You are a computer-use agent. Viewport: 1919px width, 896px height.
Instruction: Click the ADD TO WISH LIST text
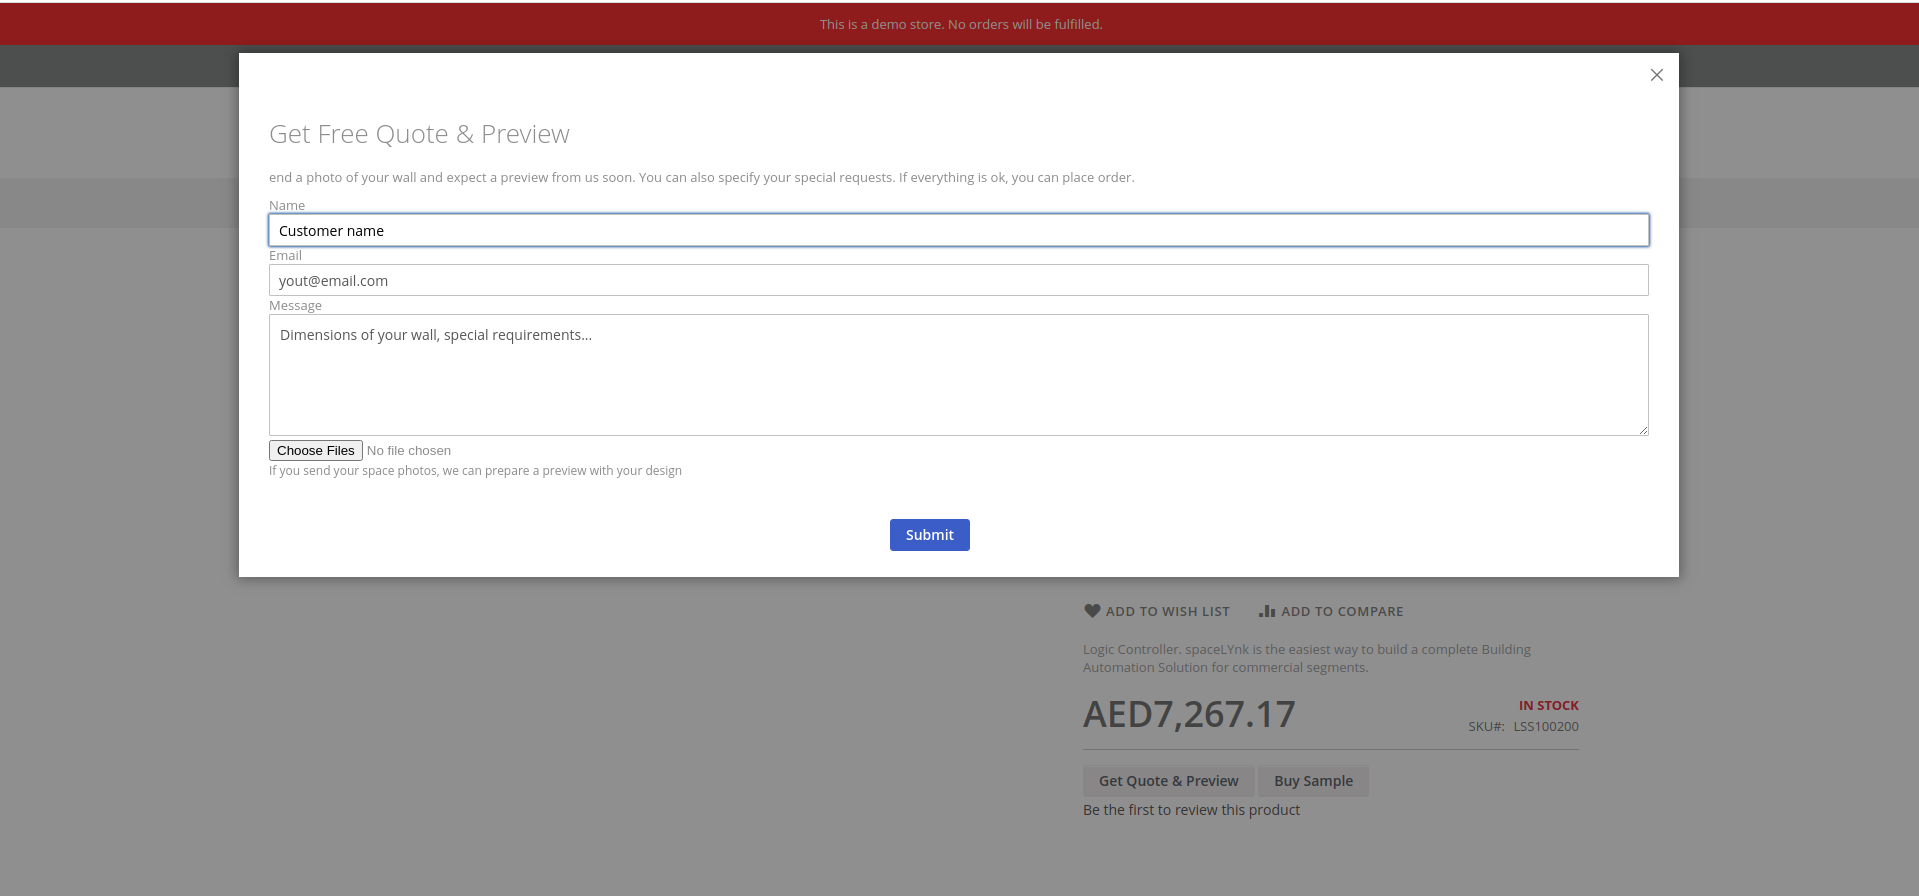click(1167, 612)
